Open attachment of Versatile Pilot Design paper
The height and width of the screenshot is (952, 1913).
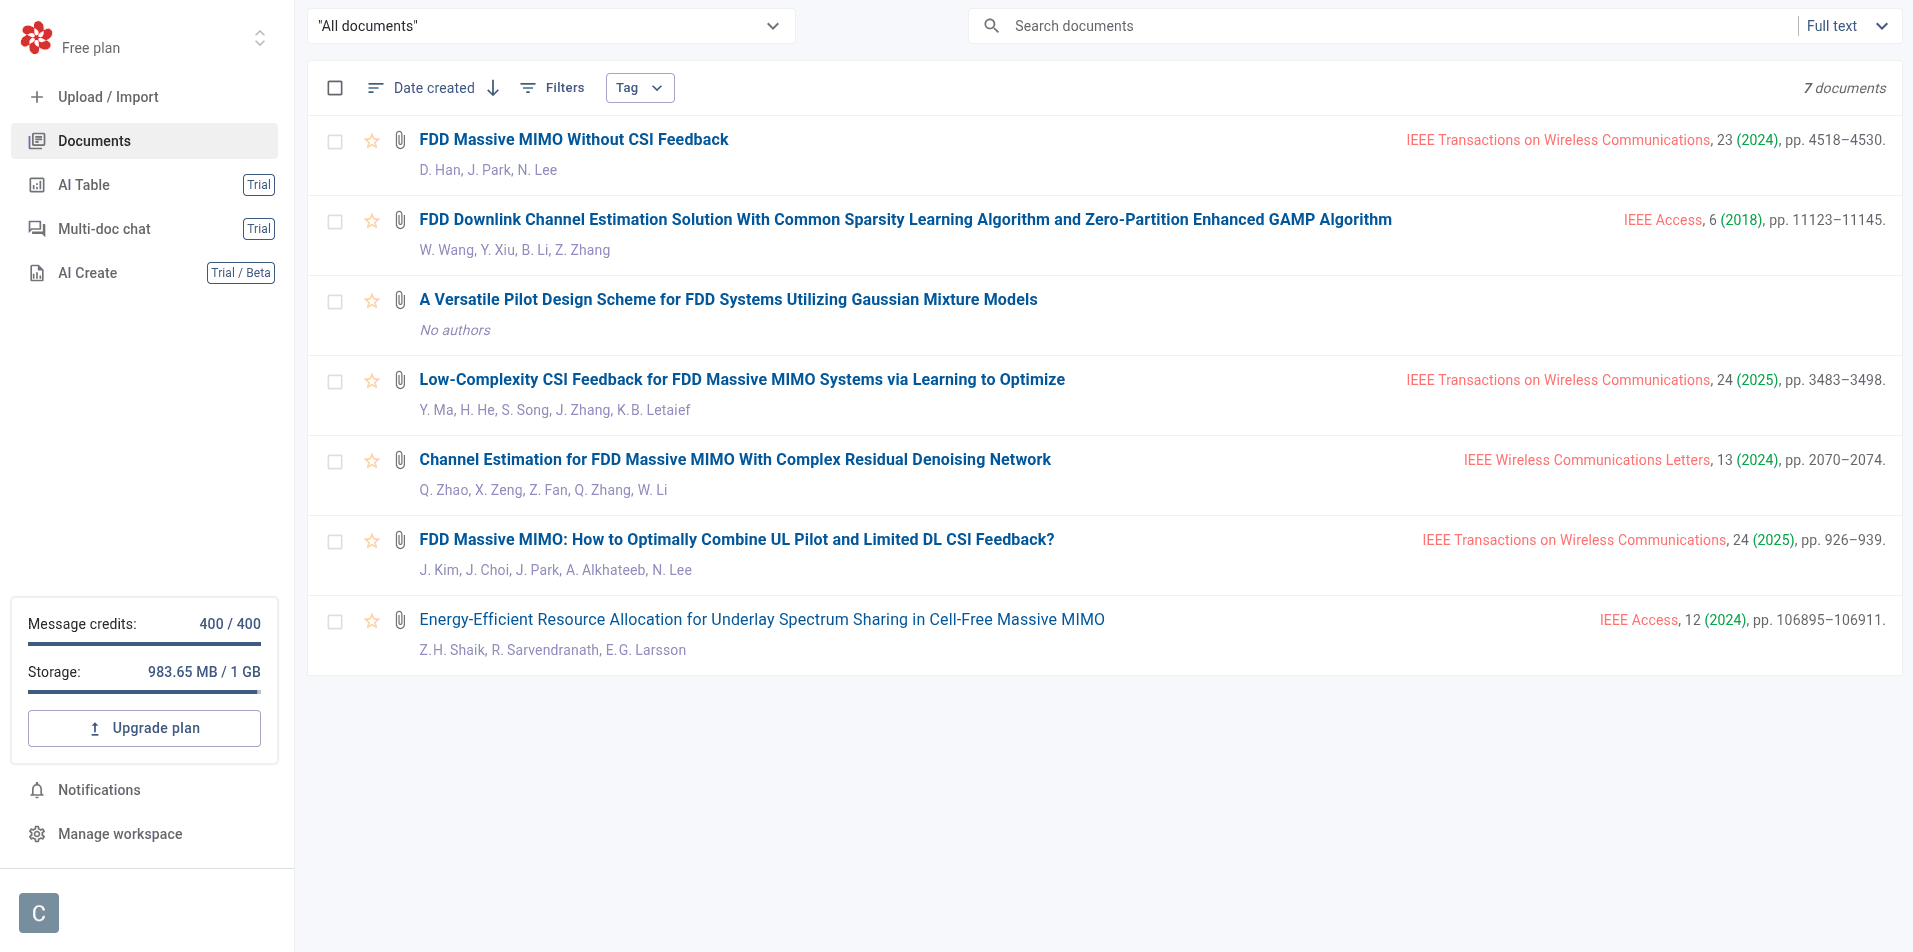point(400,300)
